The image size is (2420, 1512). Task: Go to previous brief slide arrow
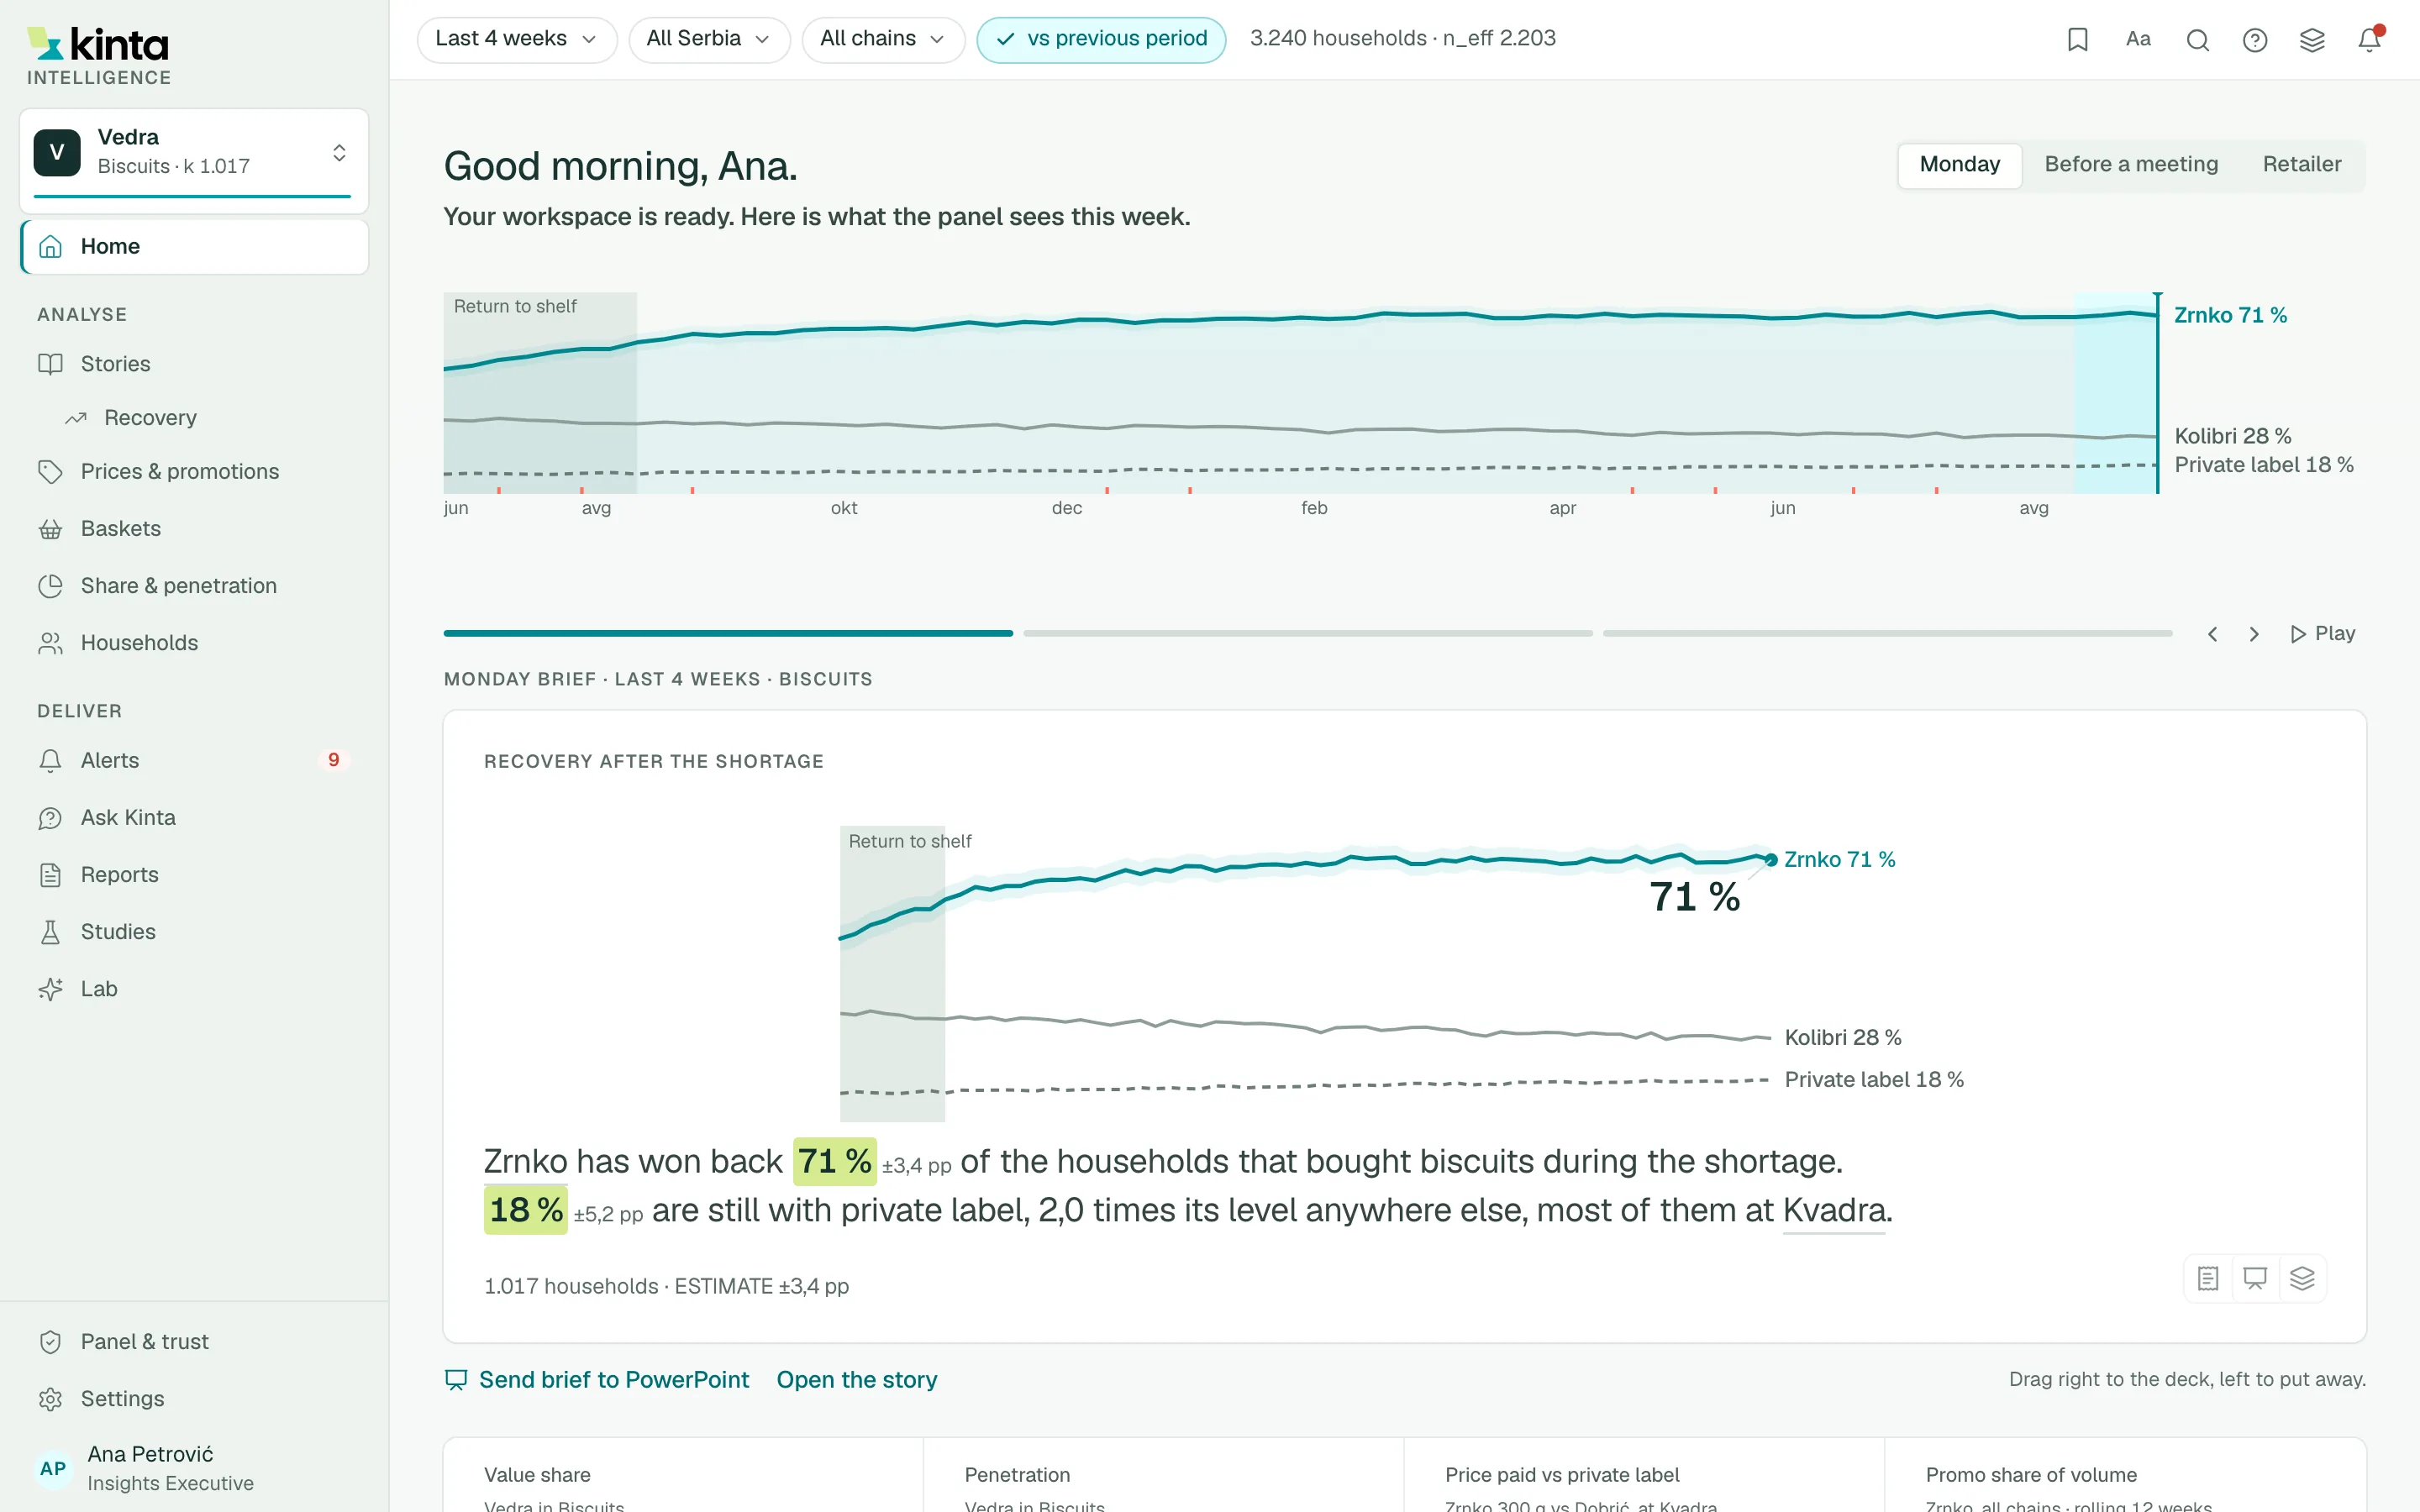pos(2212,634)
